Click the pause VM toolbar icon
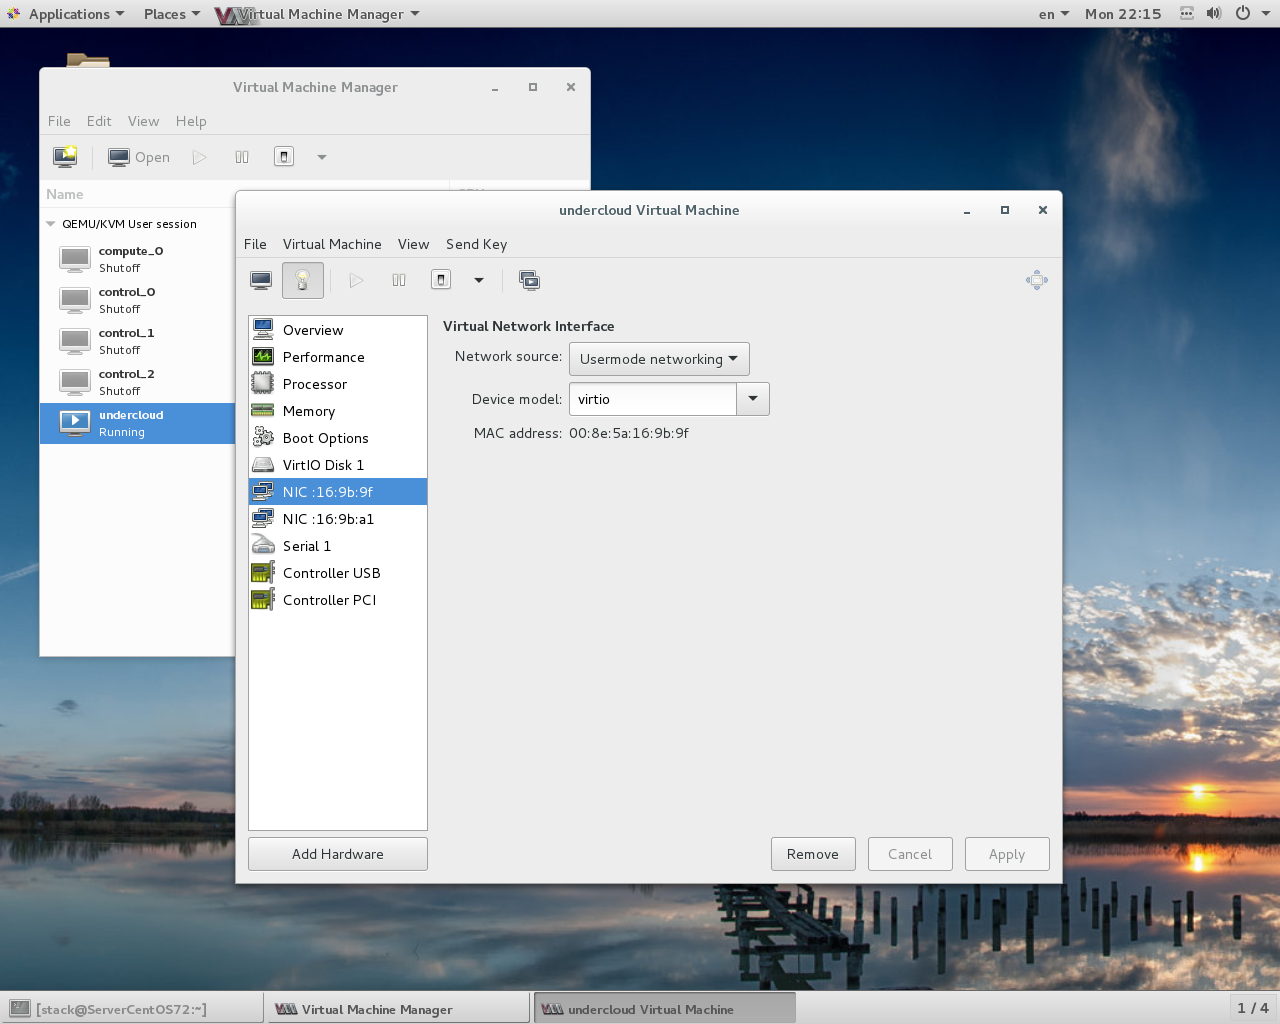 (398, 280)
